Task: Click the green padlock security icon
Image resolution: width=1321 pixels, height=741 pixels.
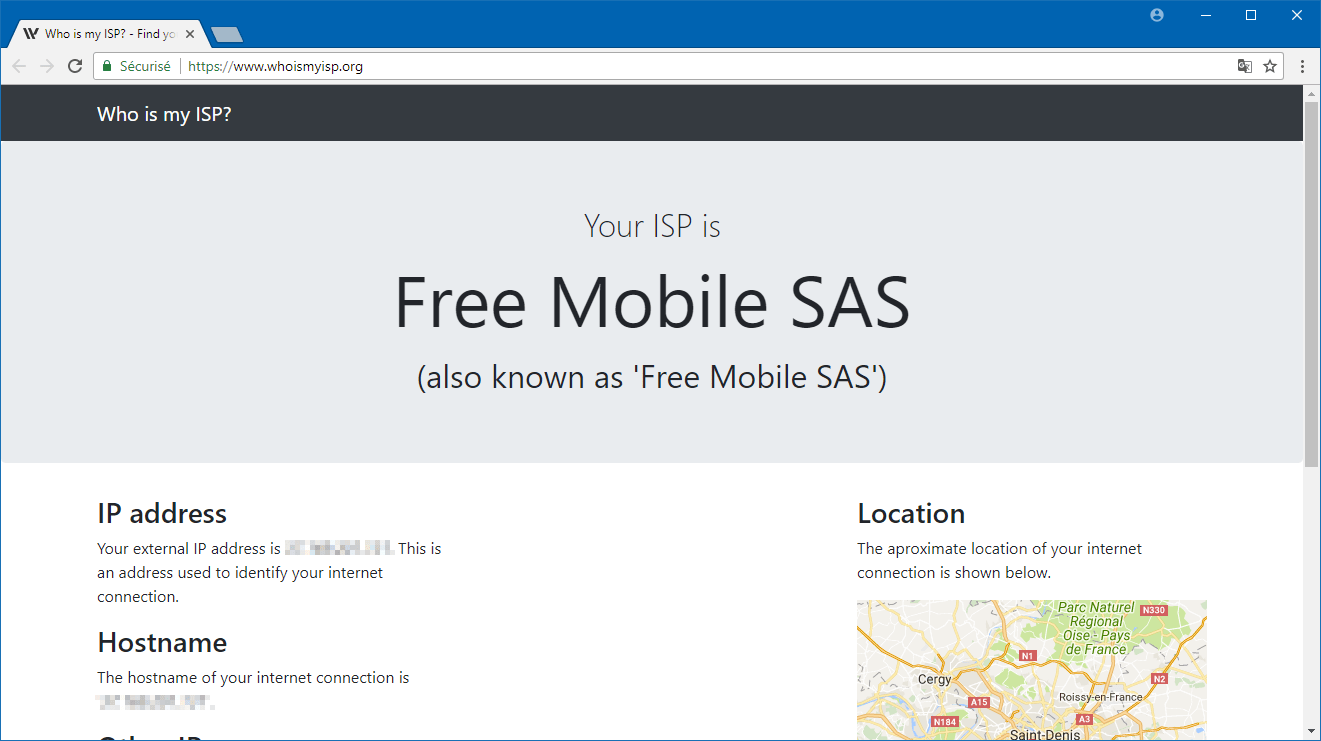Action: 107,66
